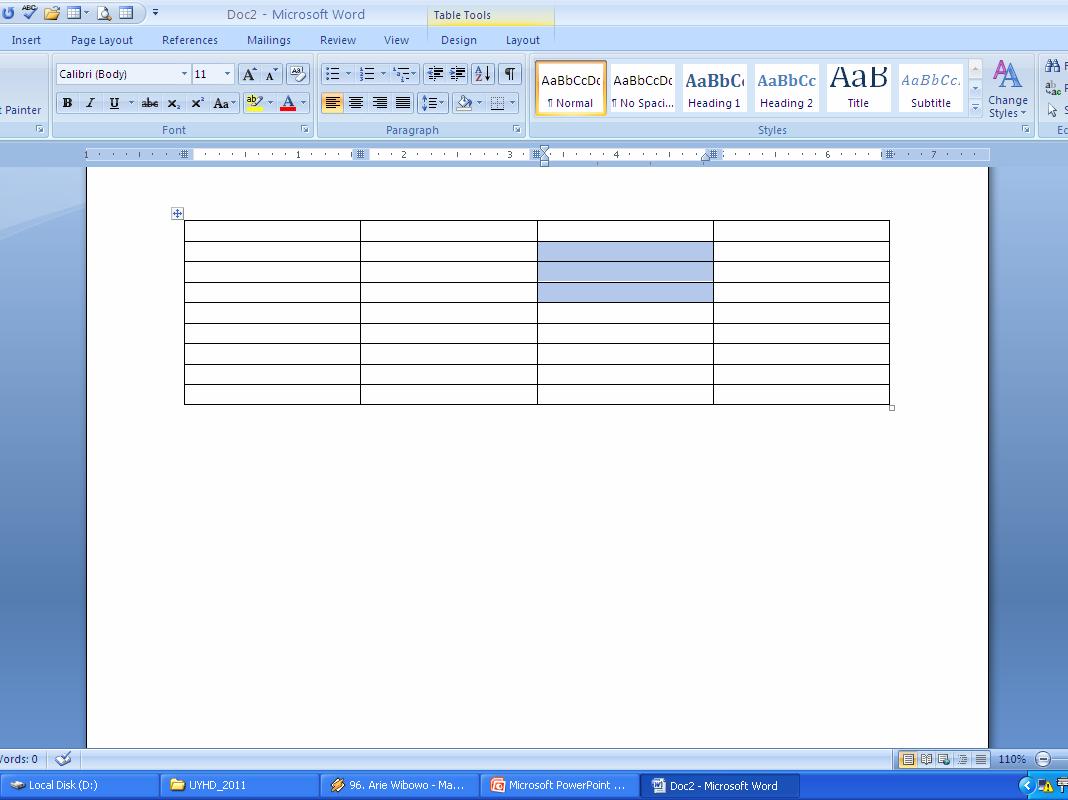Click the Grow Font button
This screenshot has width=1068, height=800.
pos(249,74)
